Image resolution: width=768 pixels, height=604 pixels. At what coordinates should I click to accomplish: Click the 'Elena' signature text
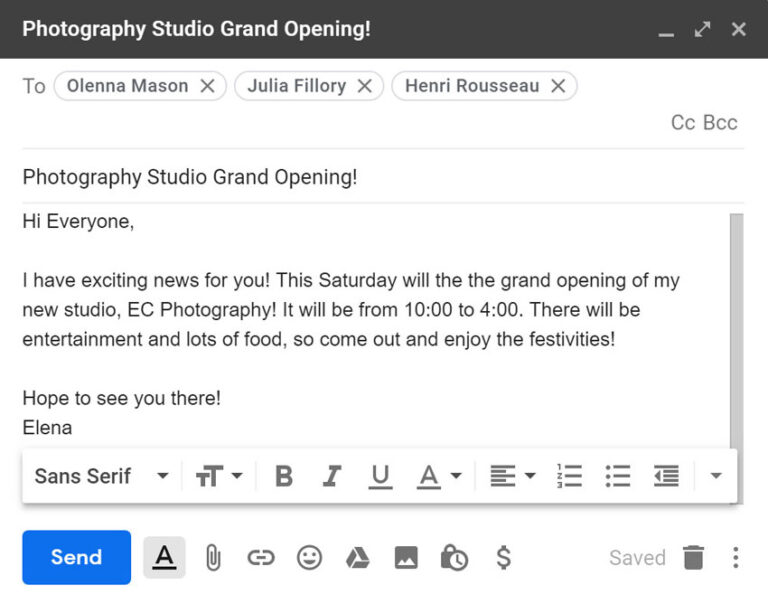pyautogui.click(x=48, y=428)
